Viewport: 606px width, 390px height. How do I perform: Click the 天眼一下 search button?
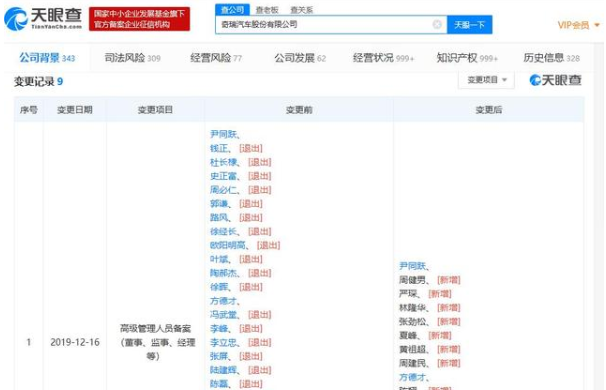point(469,25)
